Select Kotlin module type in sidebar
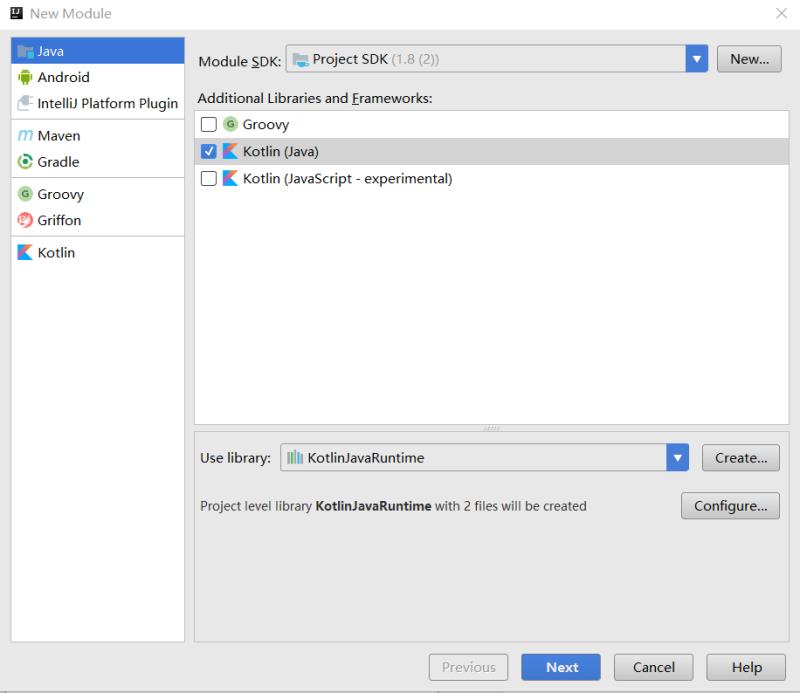 pyautogui.click(x=97, y=253)
